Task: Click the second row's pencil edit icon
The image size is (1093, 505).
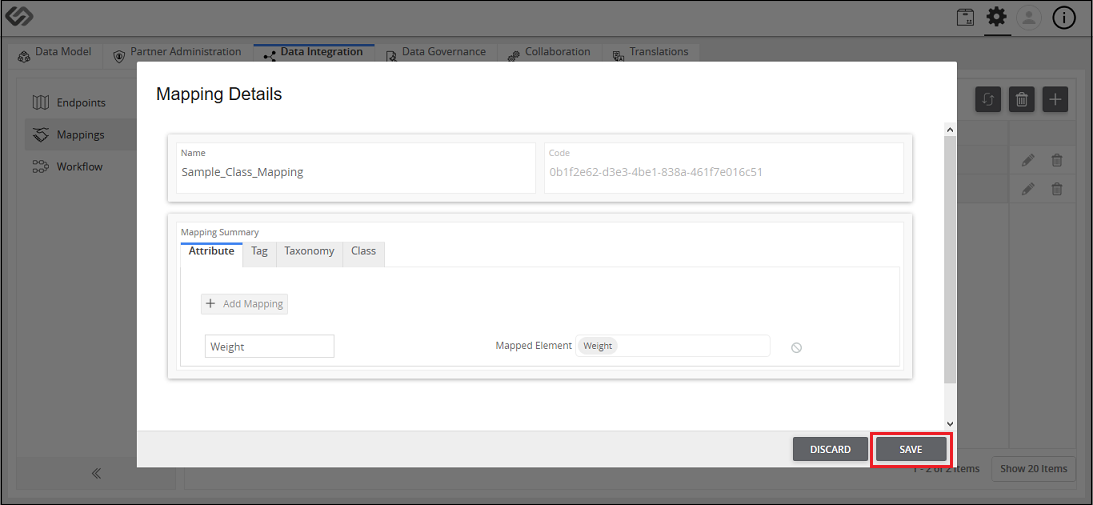Action: coord(1027,188)
